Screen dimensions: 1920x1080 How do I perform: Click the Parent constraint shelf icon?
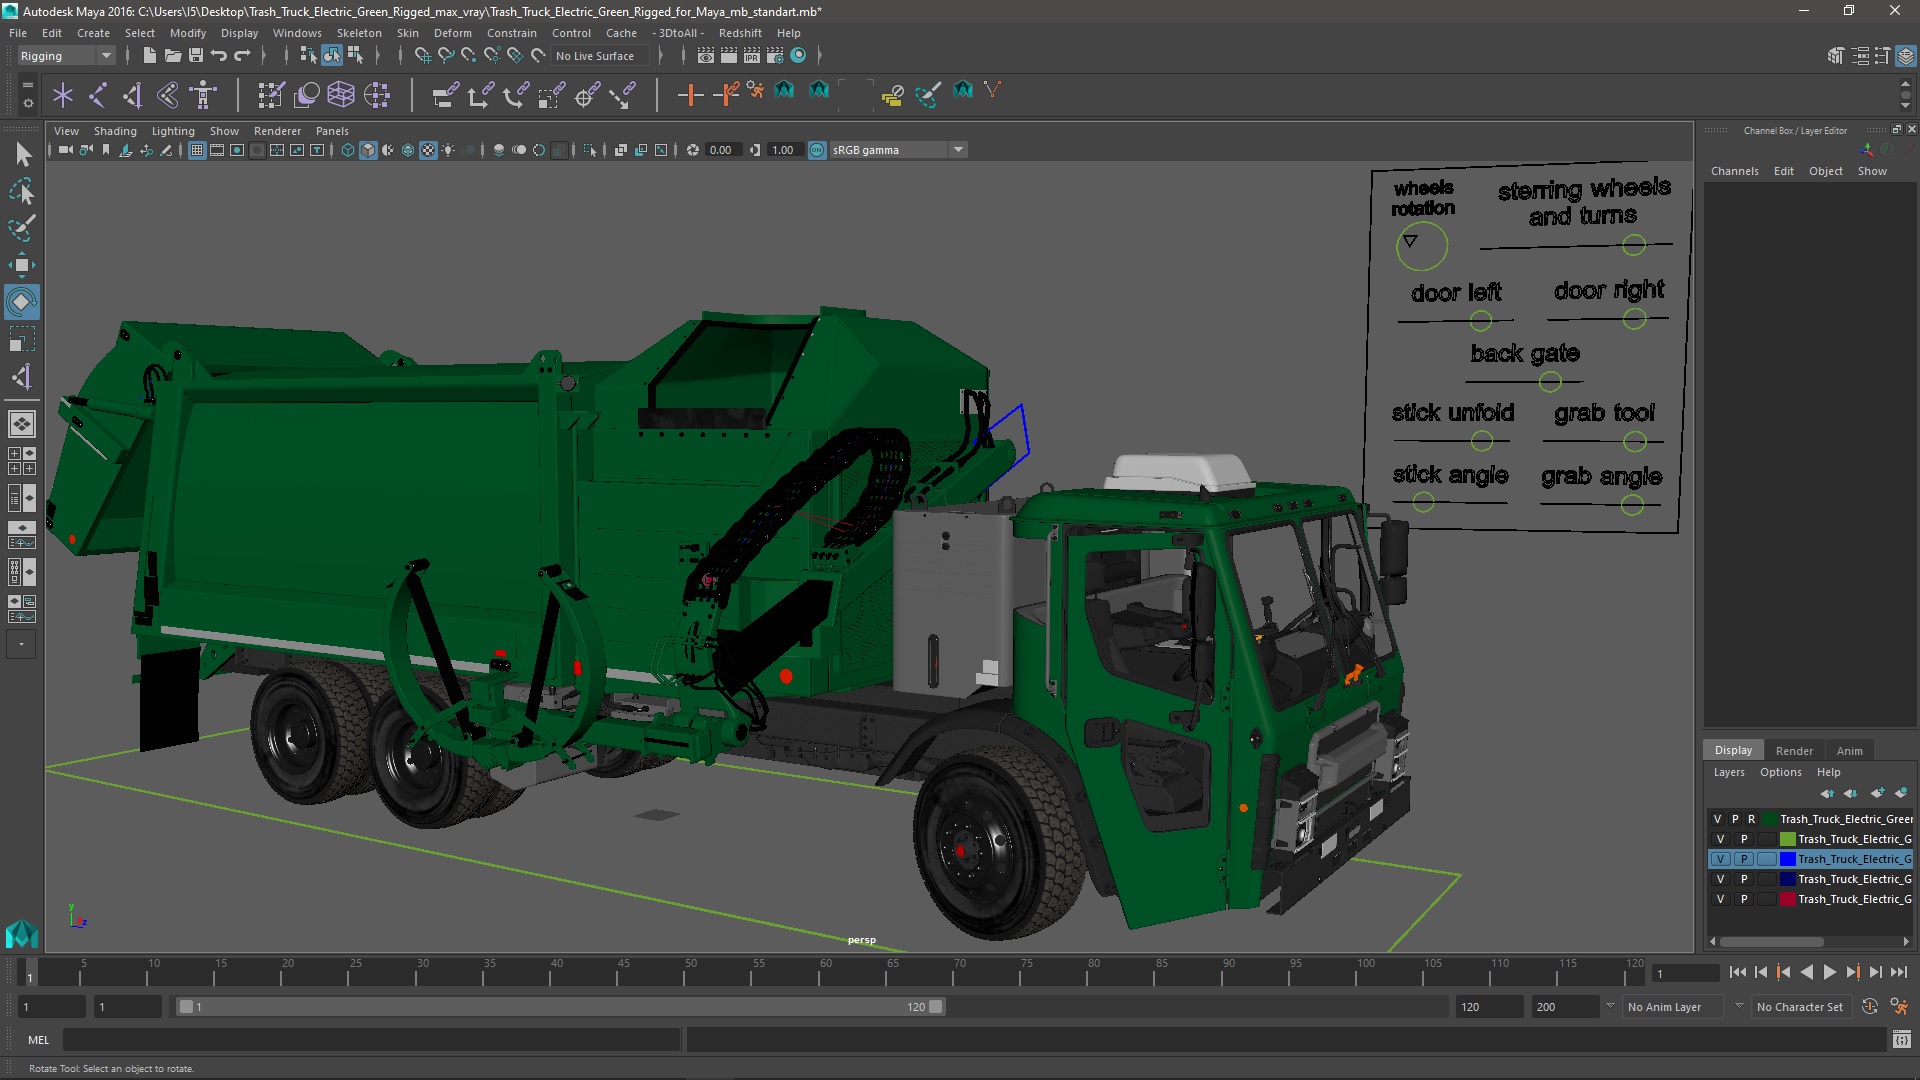click(445, 95)
